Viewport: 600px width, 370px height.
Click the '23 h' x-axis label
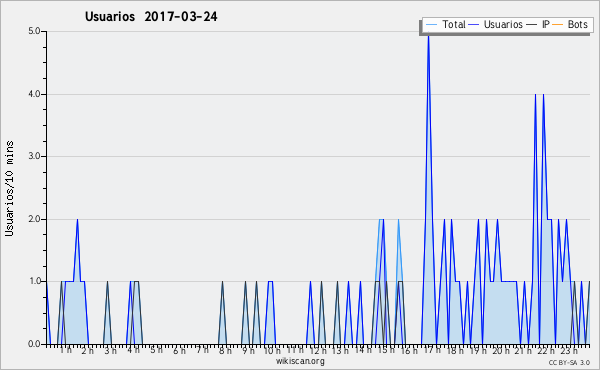pyautogui.click(x=569, y=351)
